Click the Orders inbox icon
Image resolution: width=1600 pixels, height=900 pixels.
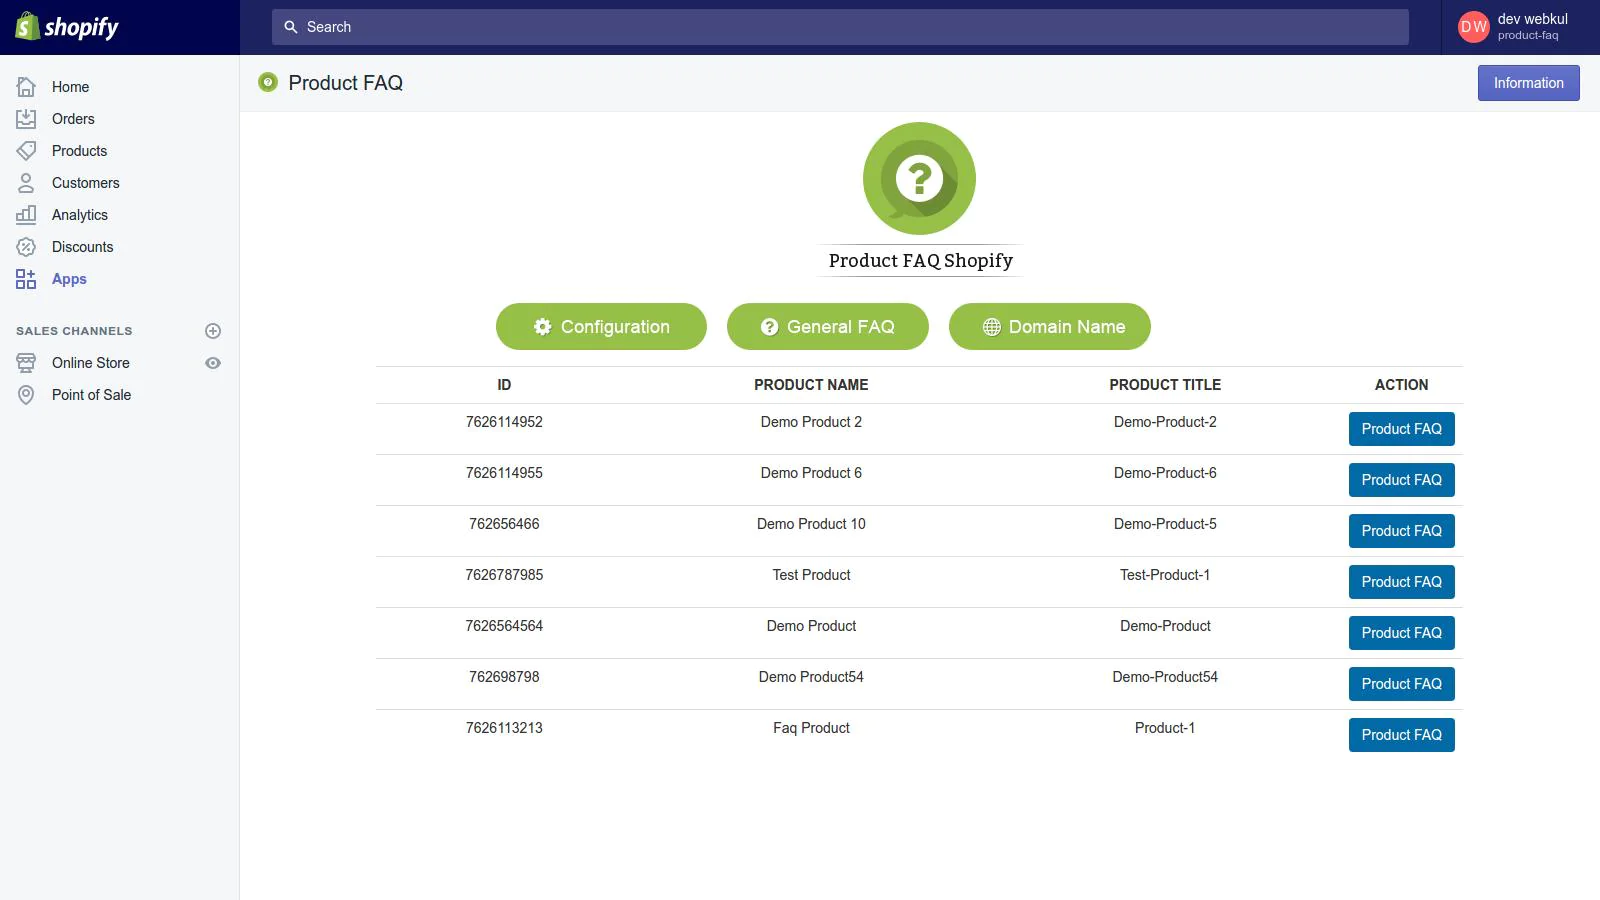(26, 119)
